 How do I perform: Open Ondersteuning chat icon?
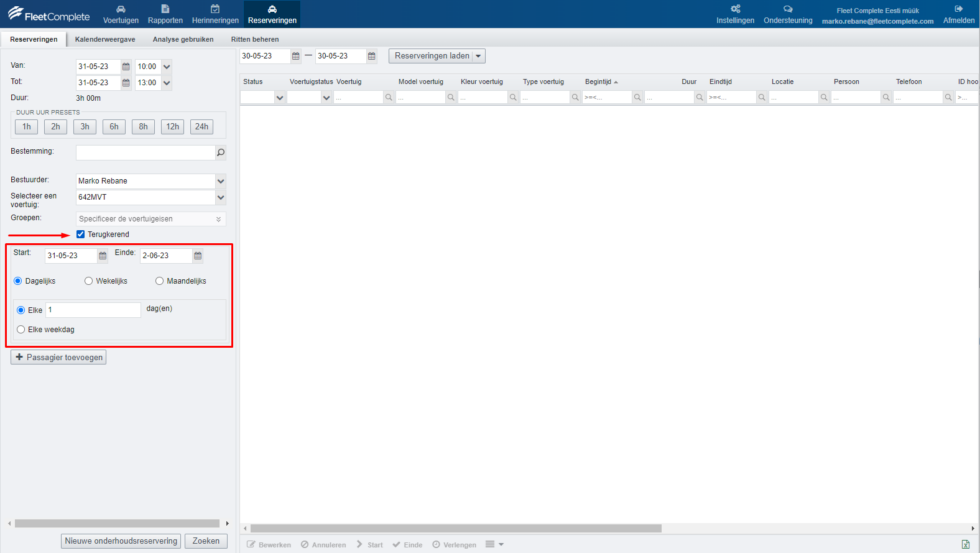(788, 9)
